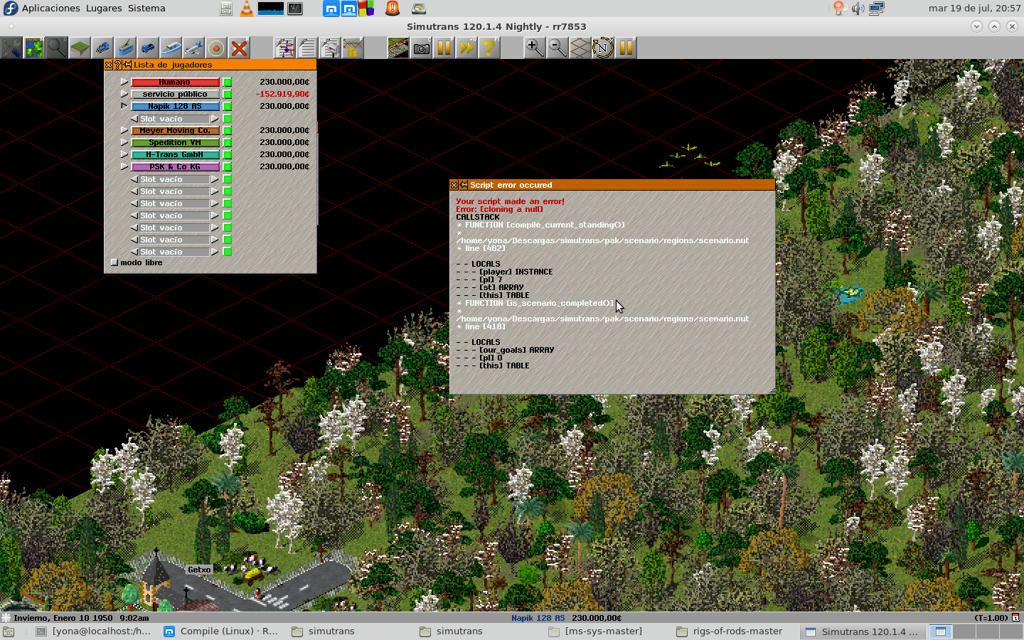Toggle fast forward mode
Viewport: 1024px width, 640px height.
pyautogui.click(x=466, y=48)
